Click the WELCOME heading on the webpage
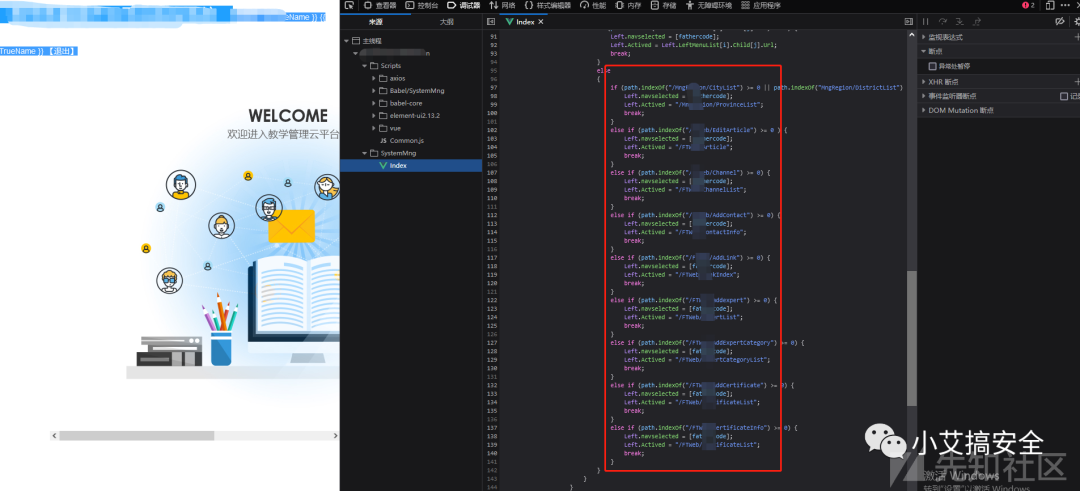Screen dimensions: 1080x491 pyautogui.click(x=288, y=116)
